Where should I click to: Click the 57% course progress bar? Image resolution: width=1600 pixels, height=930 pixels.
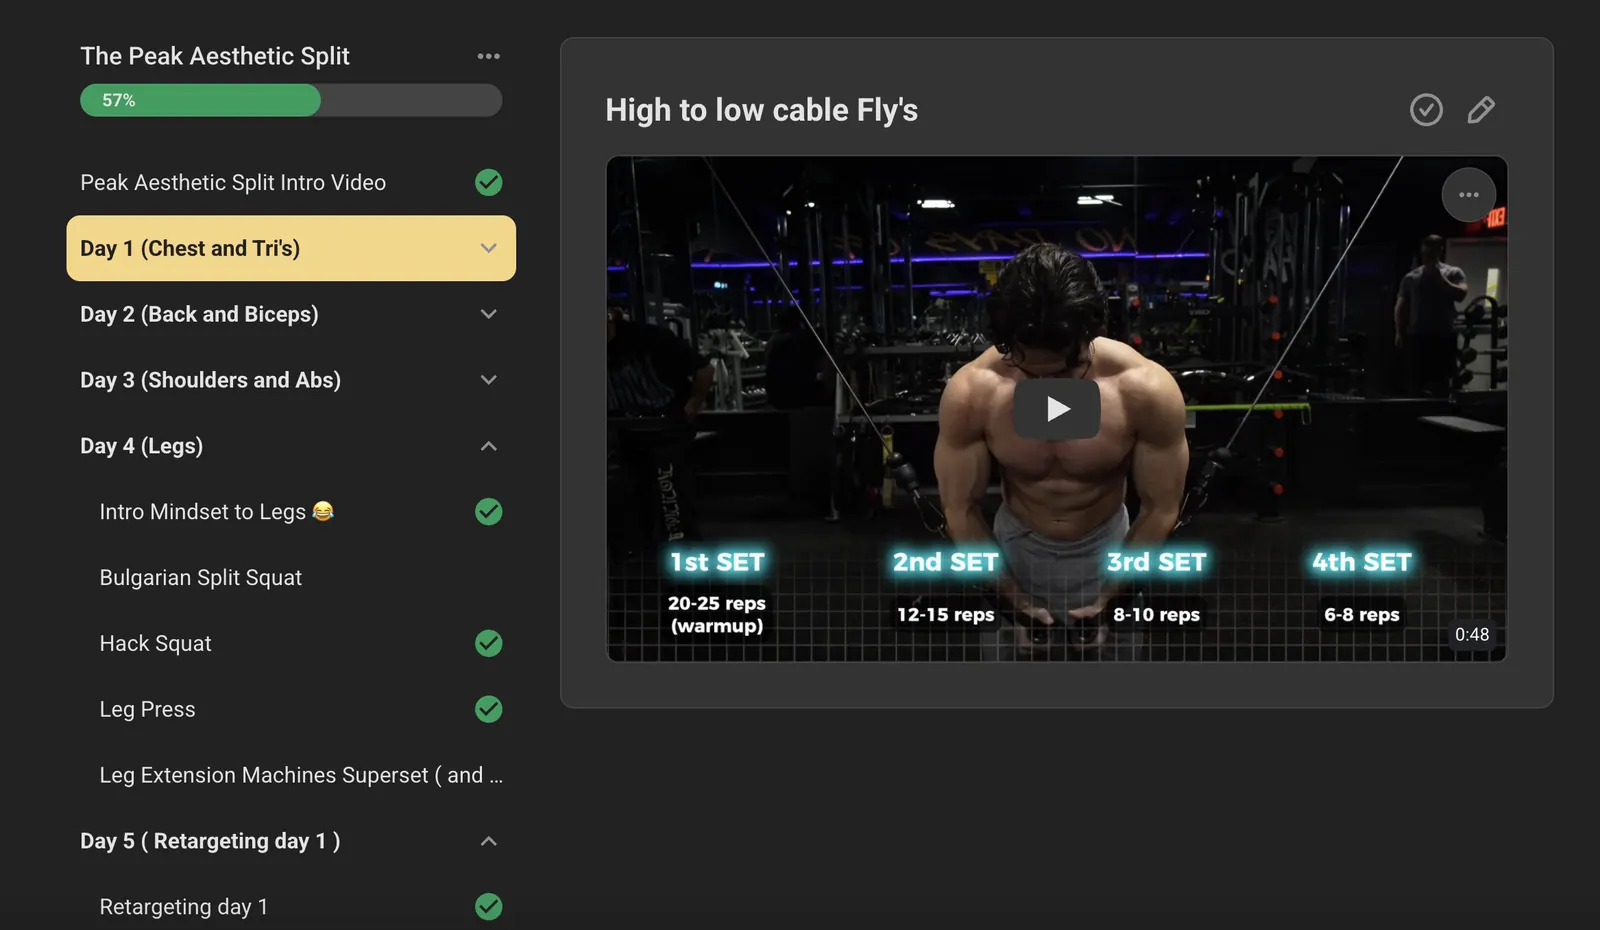[291, 100]
